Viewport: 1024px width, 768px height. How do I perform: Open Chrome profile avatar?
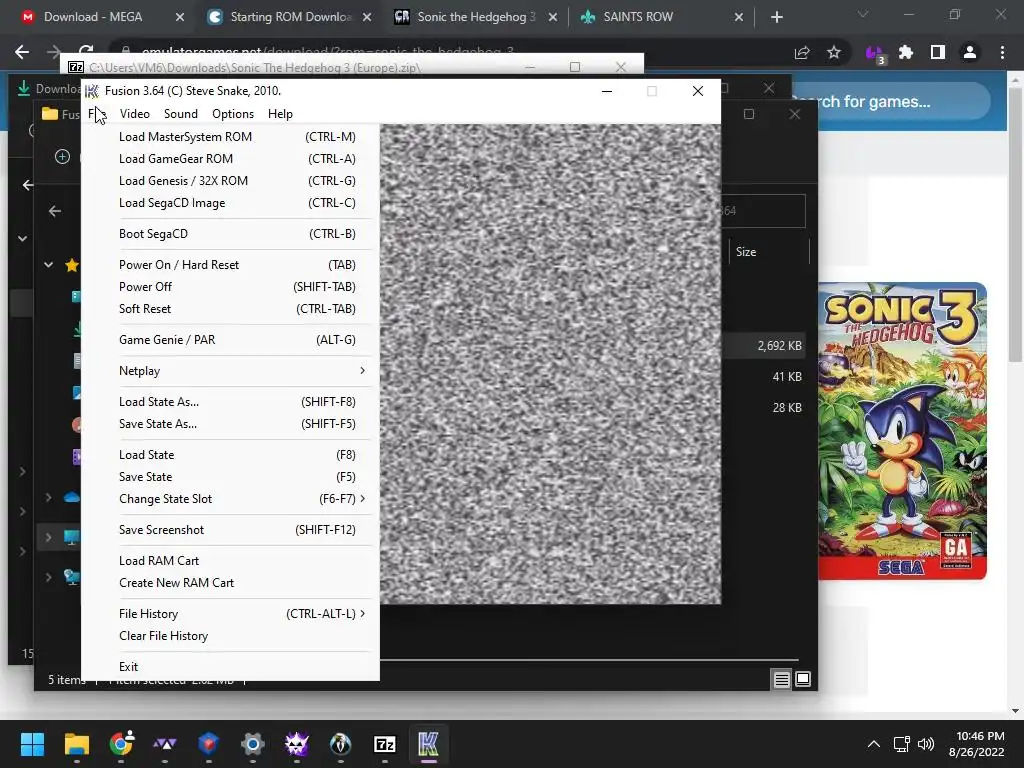coord(970,52)
